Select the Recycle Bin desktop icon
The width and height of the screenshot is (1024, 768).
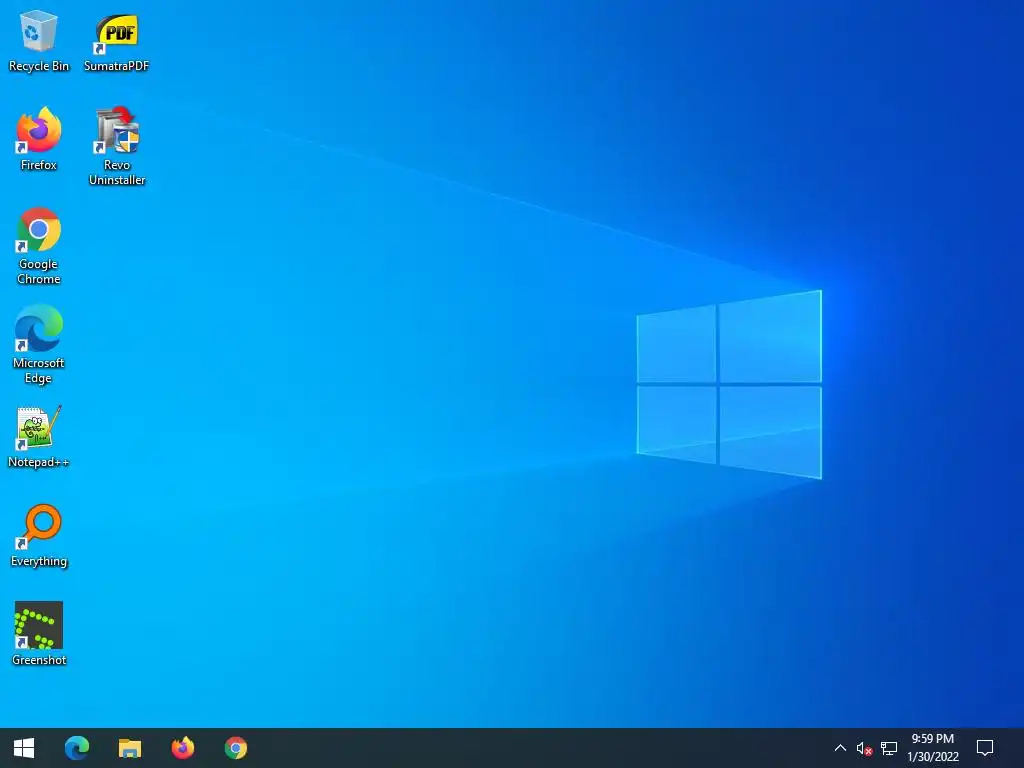[39, 40]
